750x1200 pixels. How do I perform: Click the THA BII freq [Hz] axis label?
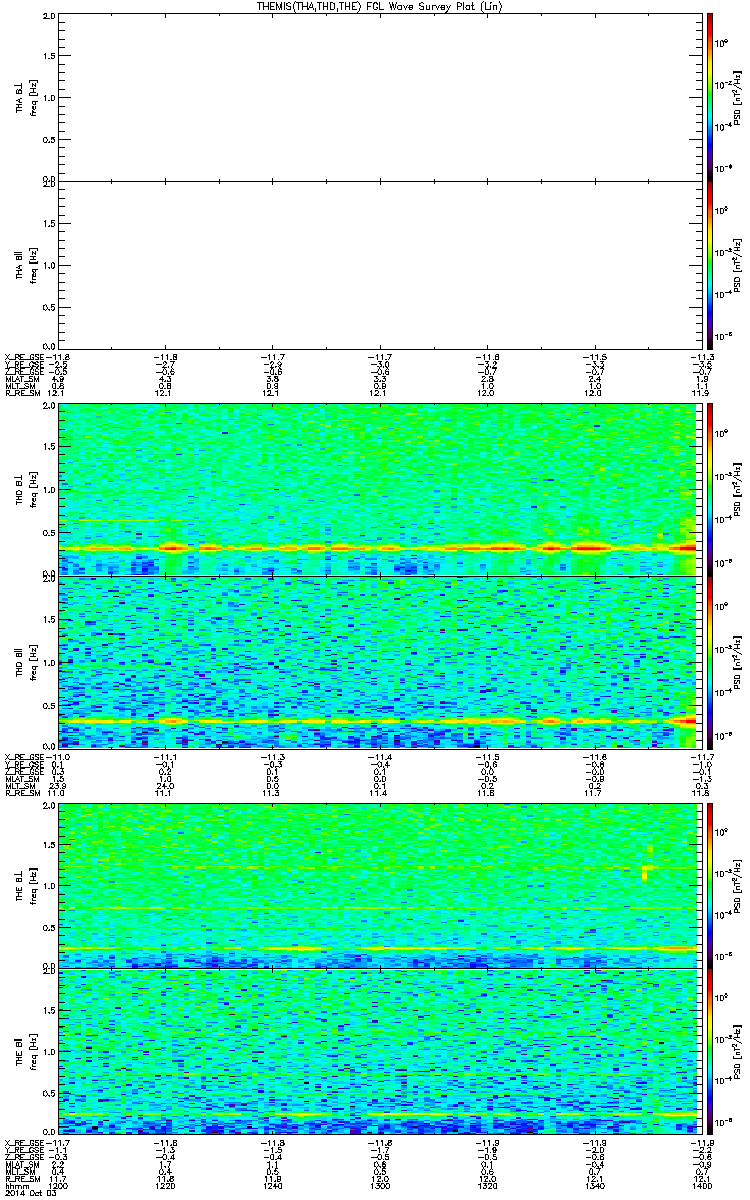(x=33, y=264)
